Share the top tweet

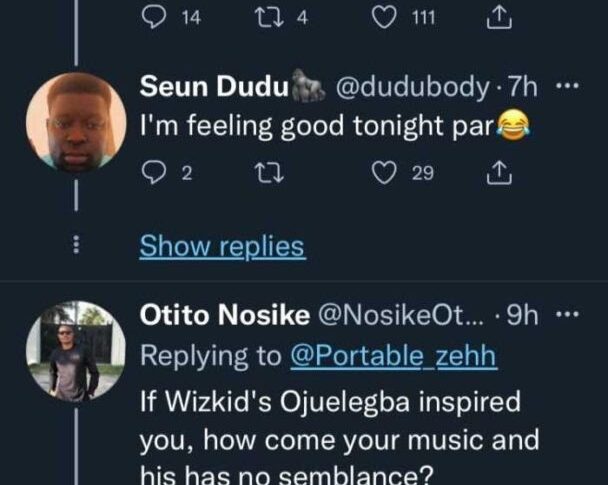pyautogui.click(x=497, y=17)
